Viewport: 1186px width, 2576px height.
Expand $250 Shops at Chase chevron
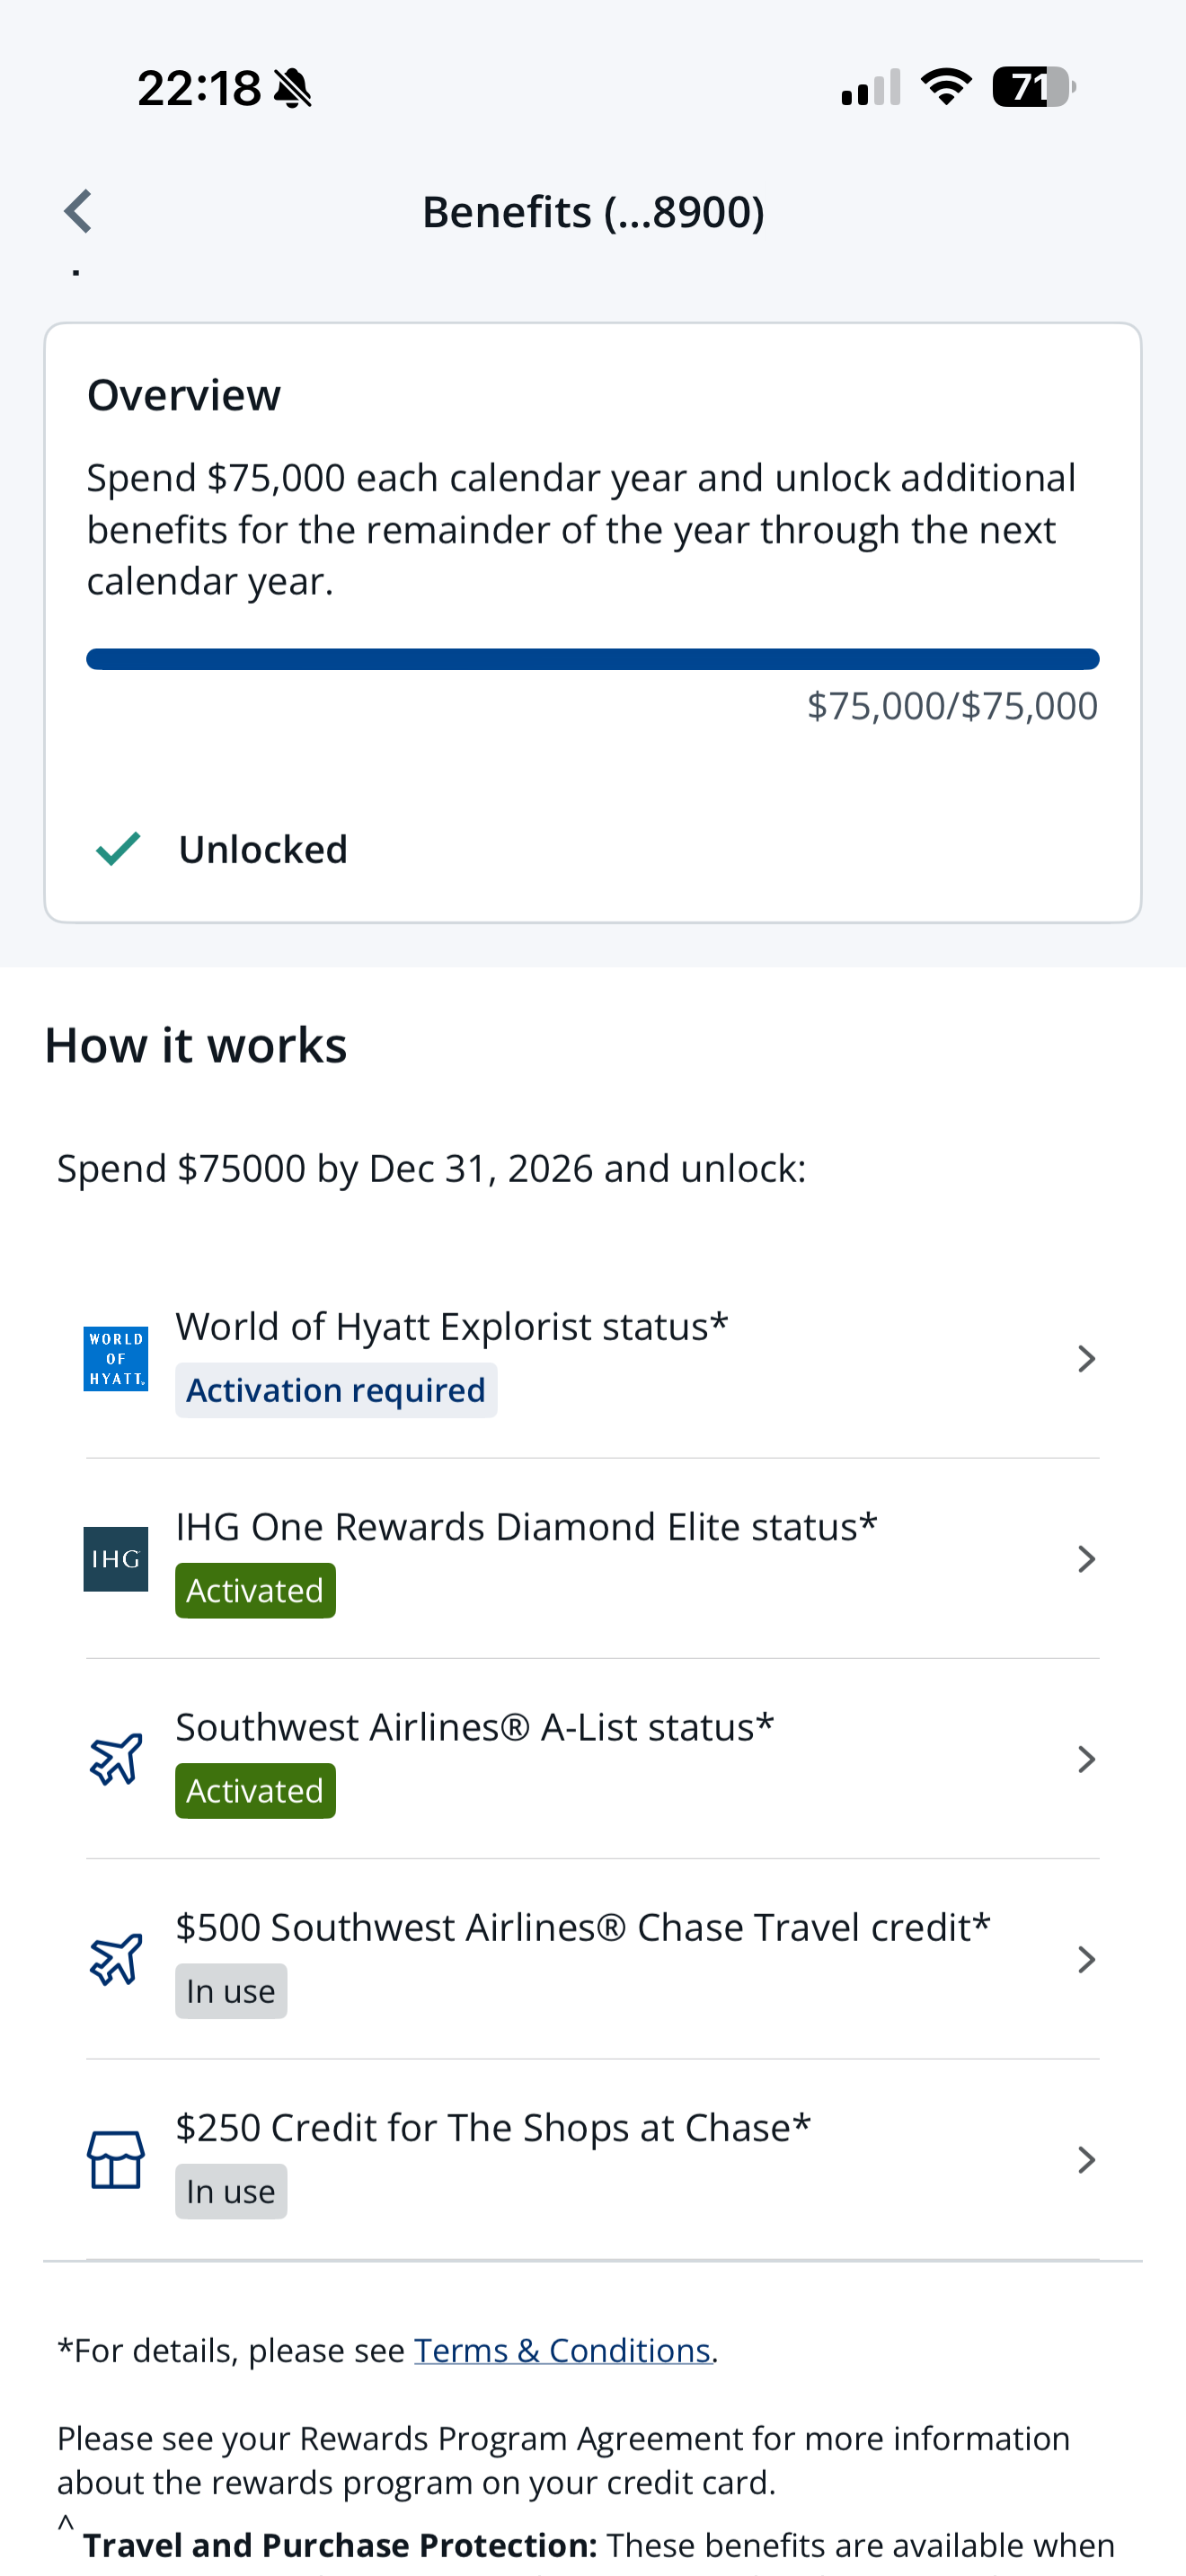1086,2159
